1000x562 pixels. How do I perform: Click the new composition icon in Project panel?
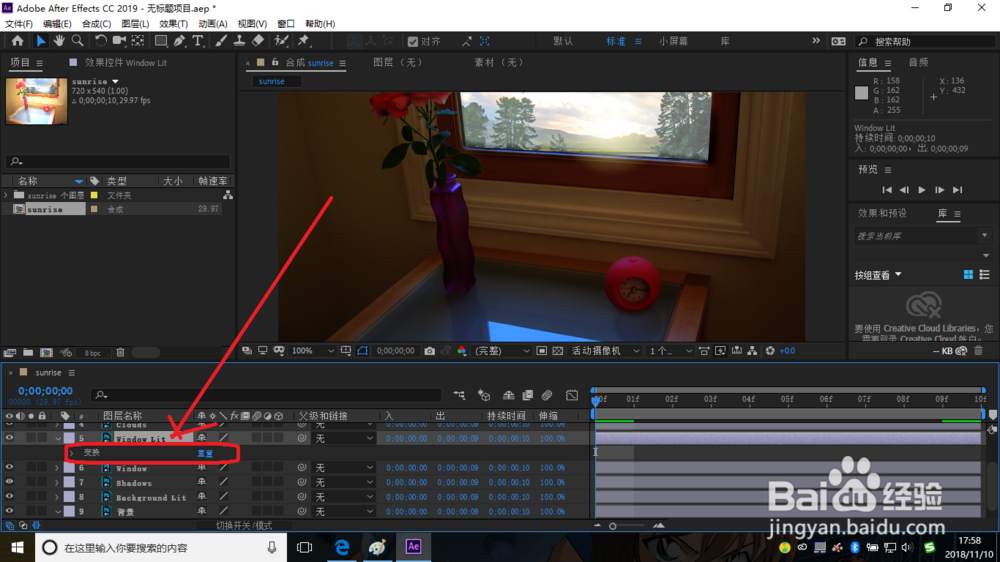coord(47,352)
